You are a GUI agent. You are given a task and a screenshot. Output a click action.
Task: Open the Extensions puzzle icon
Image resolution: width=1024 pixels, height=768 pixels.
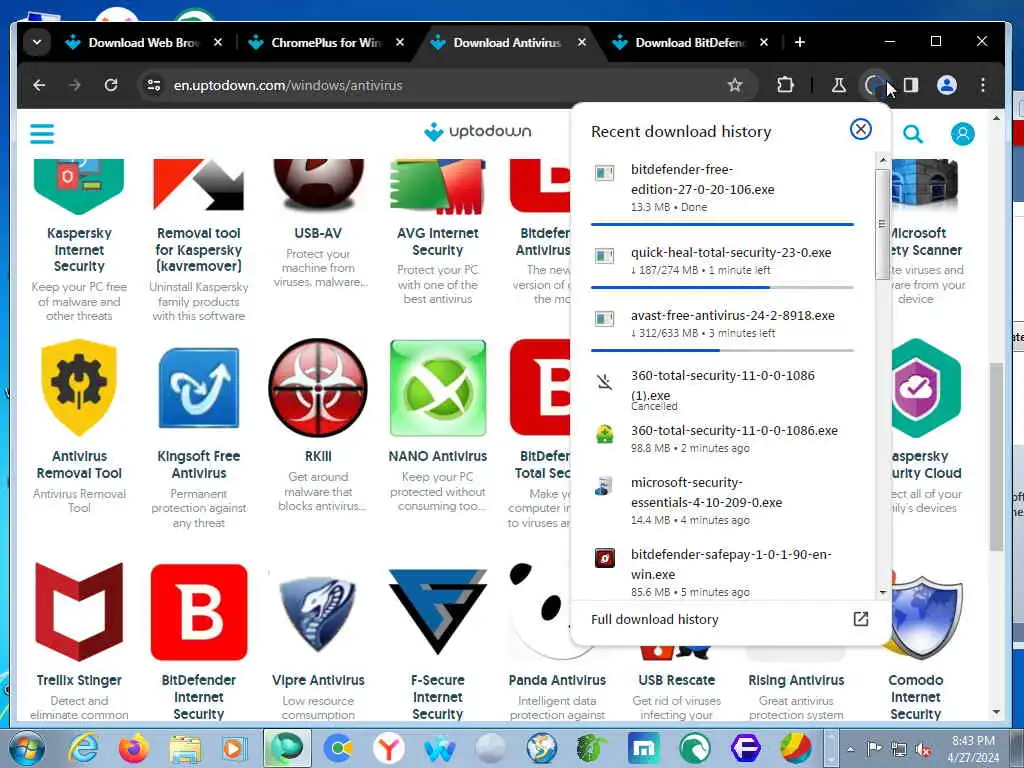(785, 86)
